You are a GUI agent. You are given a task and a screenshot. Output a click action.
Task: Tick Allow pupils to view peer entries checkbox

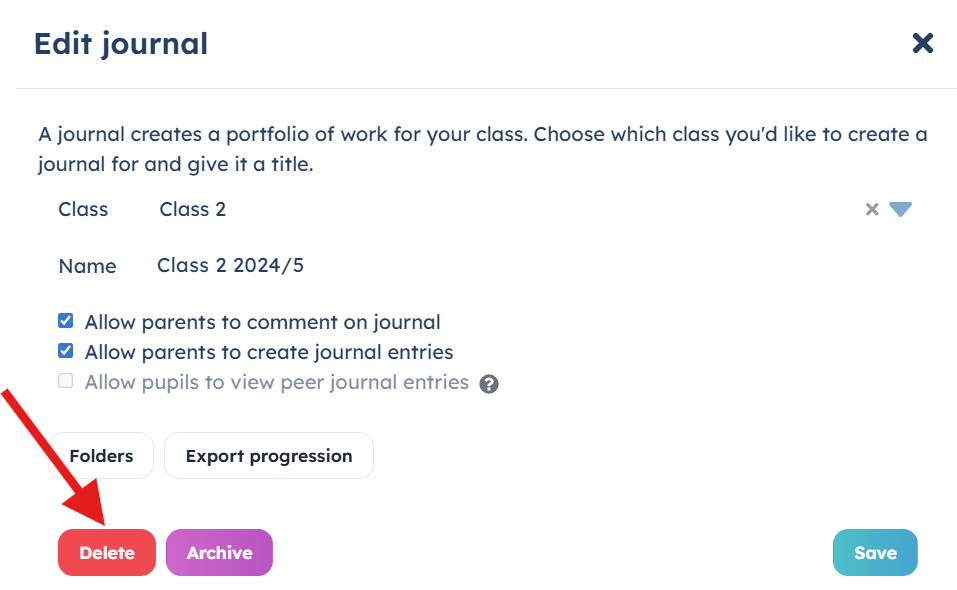pos(65,381)
